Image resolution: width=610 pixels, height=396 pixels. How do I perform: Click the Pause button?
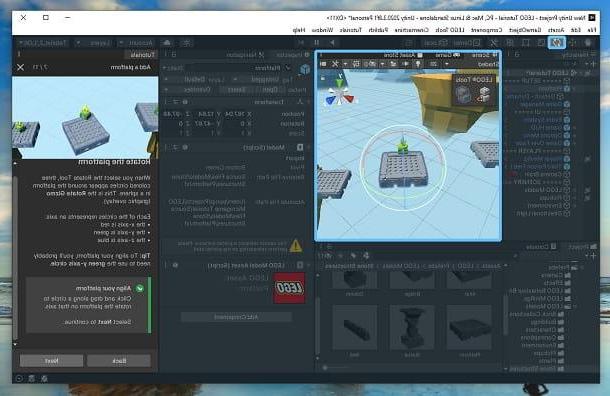click(317, 42)
